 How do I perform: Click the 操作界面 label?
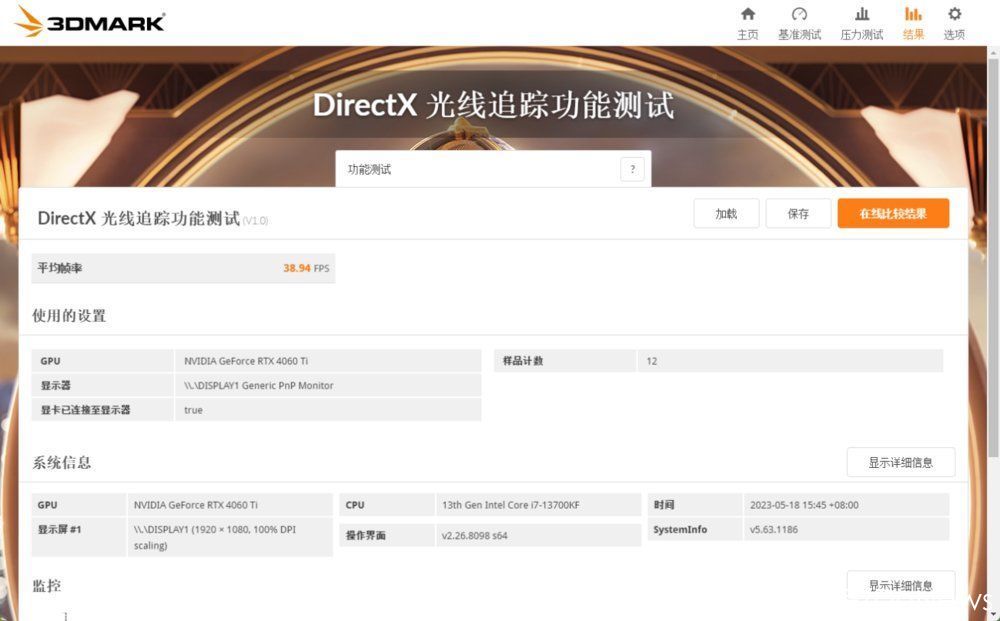coord(365,536)
